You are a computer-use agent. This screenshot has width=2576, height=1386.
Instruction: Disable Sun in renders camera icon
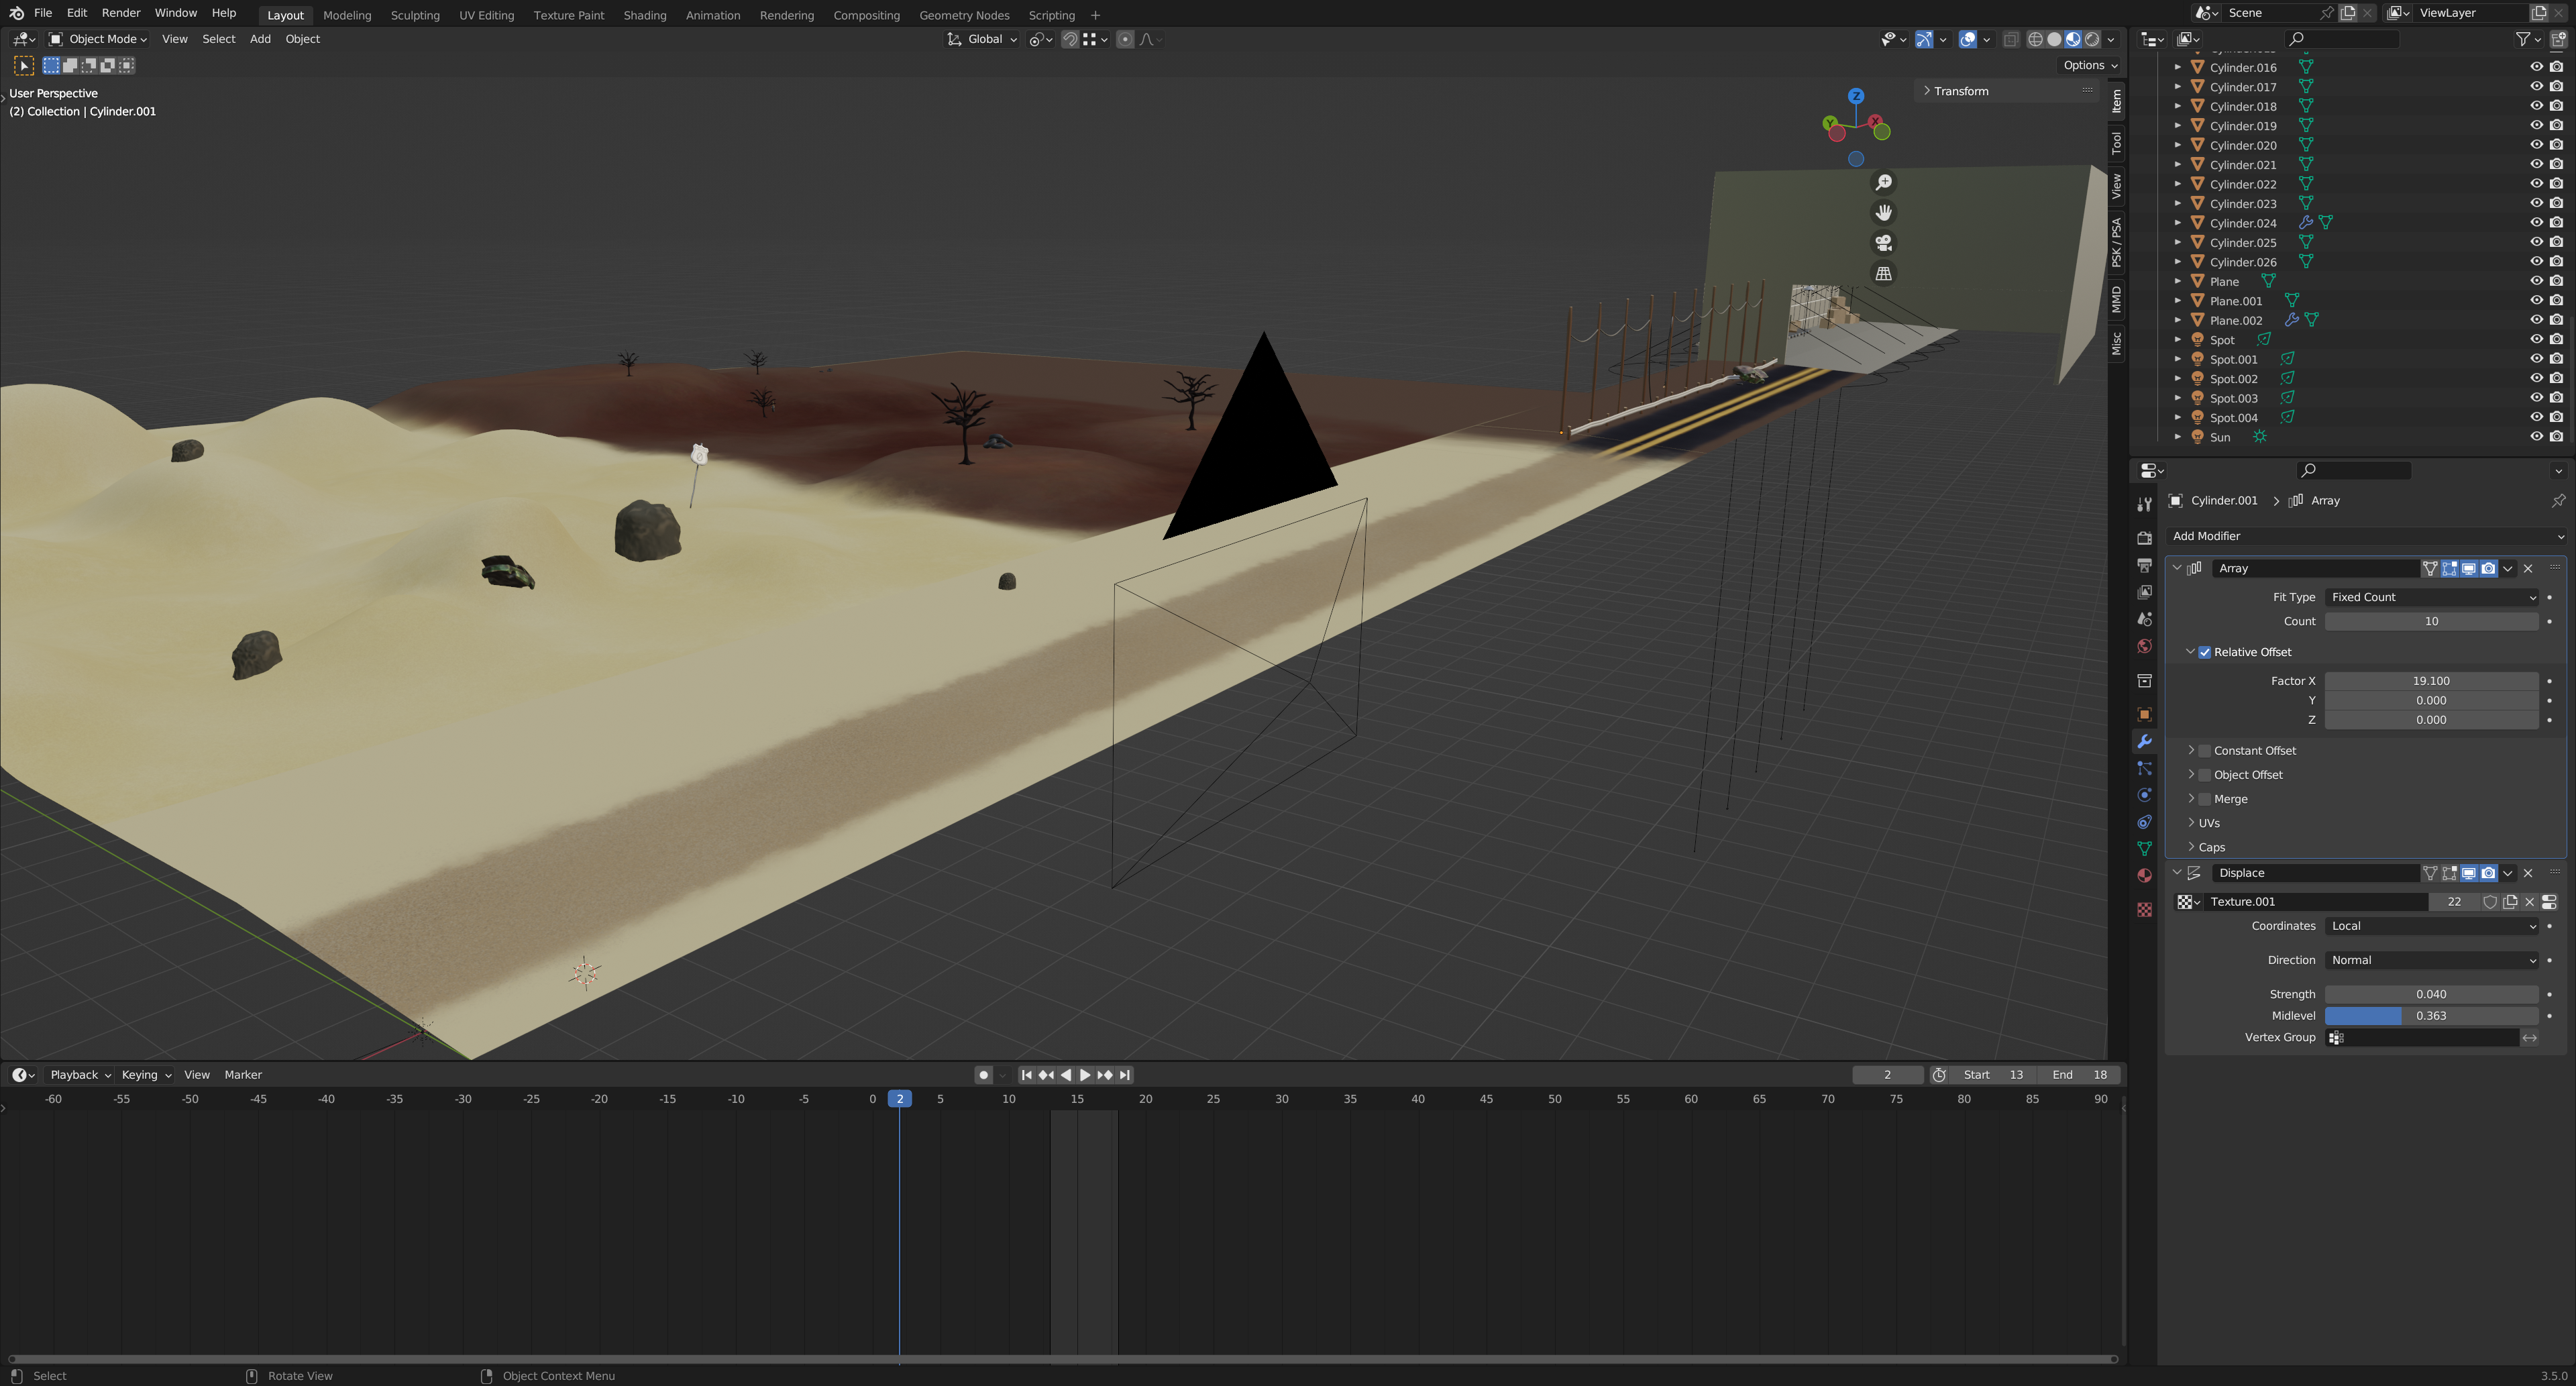click(2556, 437)
